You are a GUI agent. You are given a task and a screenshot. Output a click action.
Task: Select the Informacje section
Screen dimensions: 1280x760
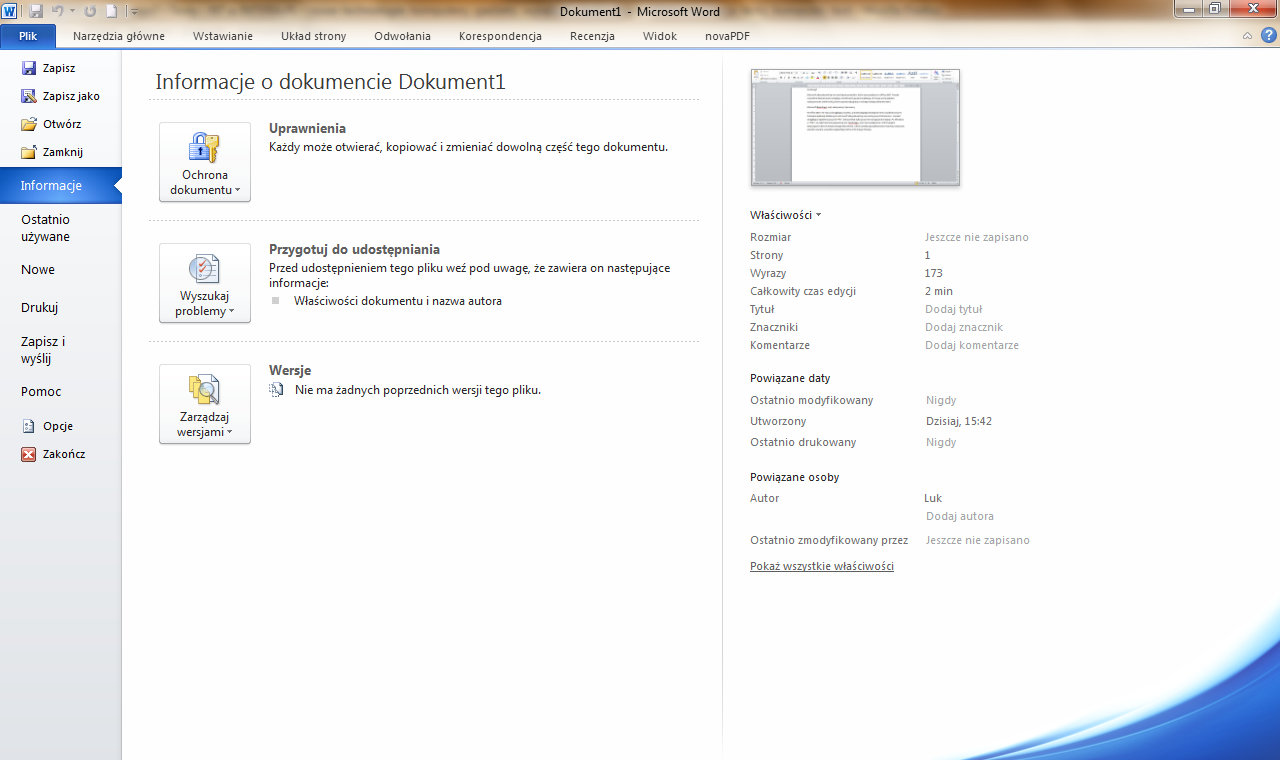60,186
